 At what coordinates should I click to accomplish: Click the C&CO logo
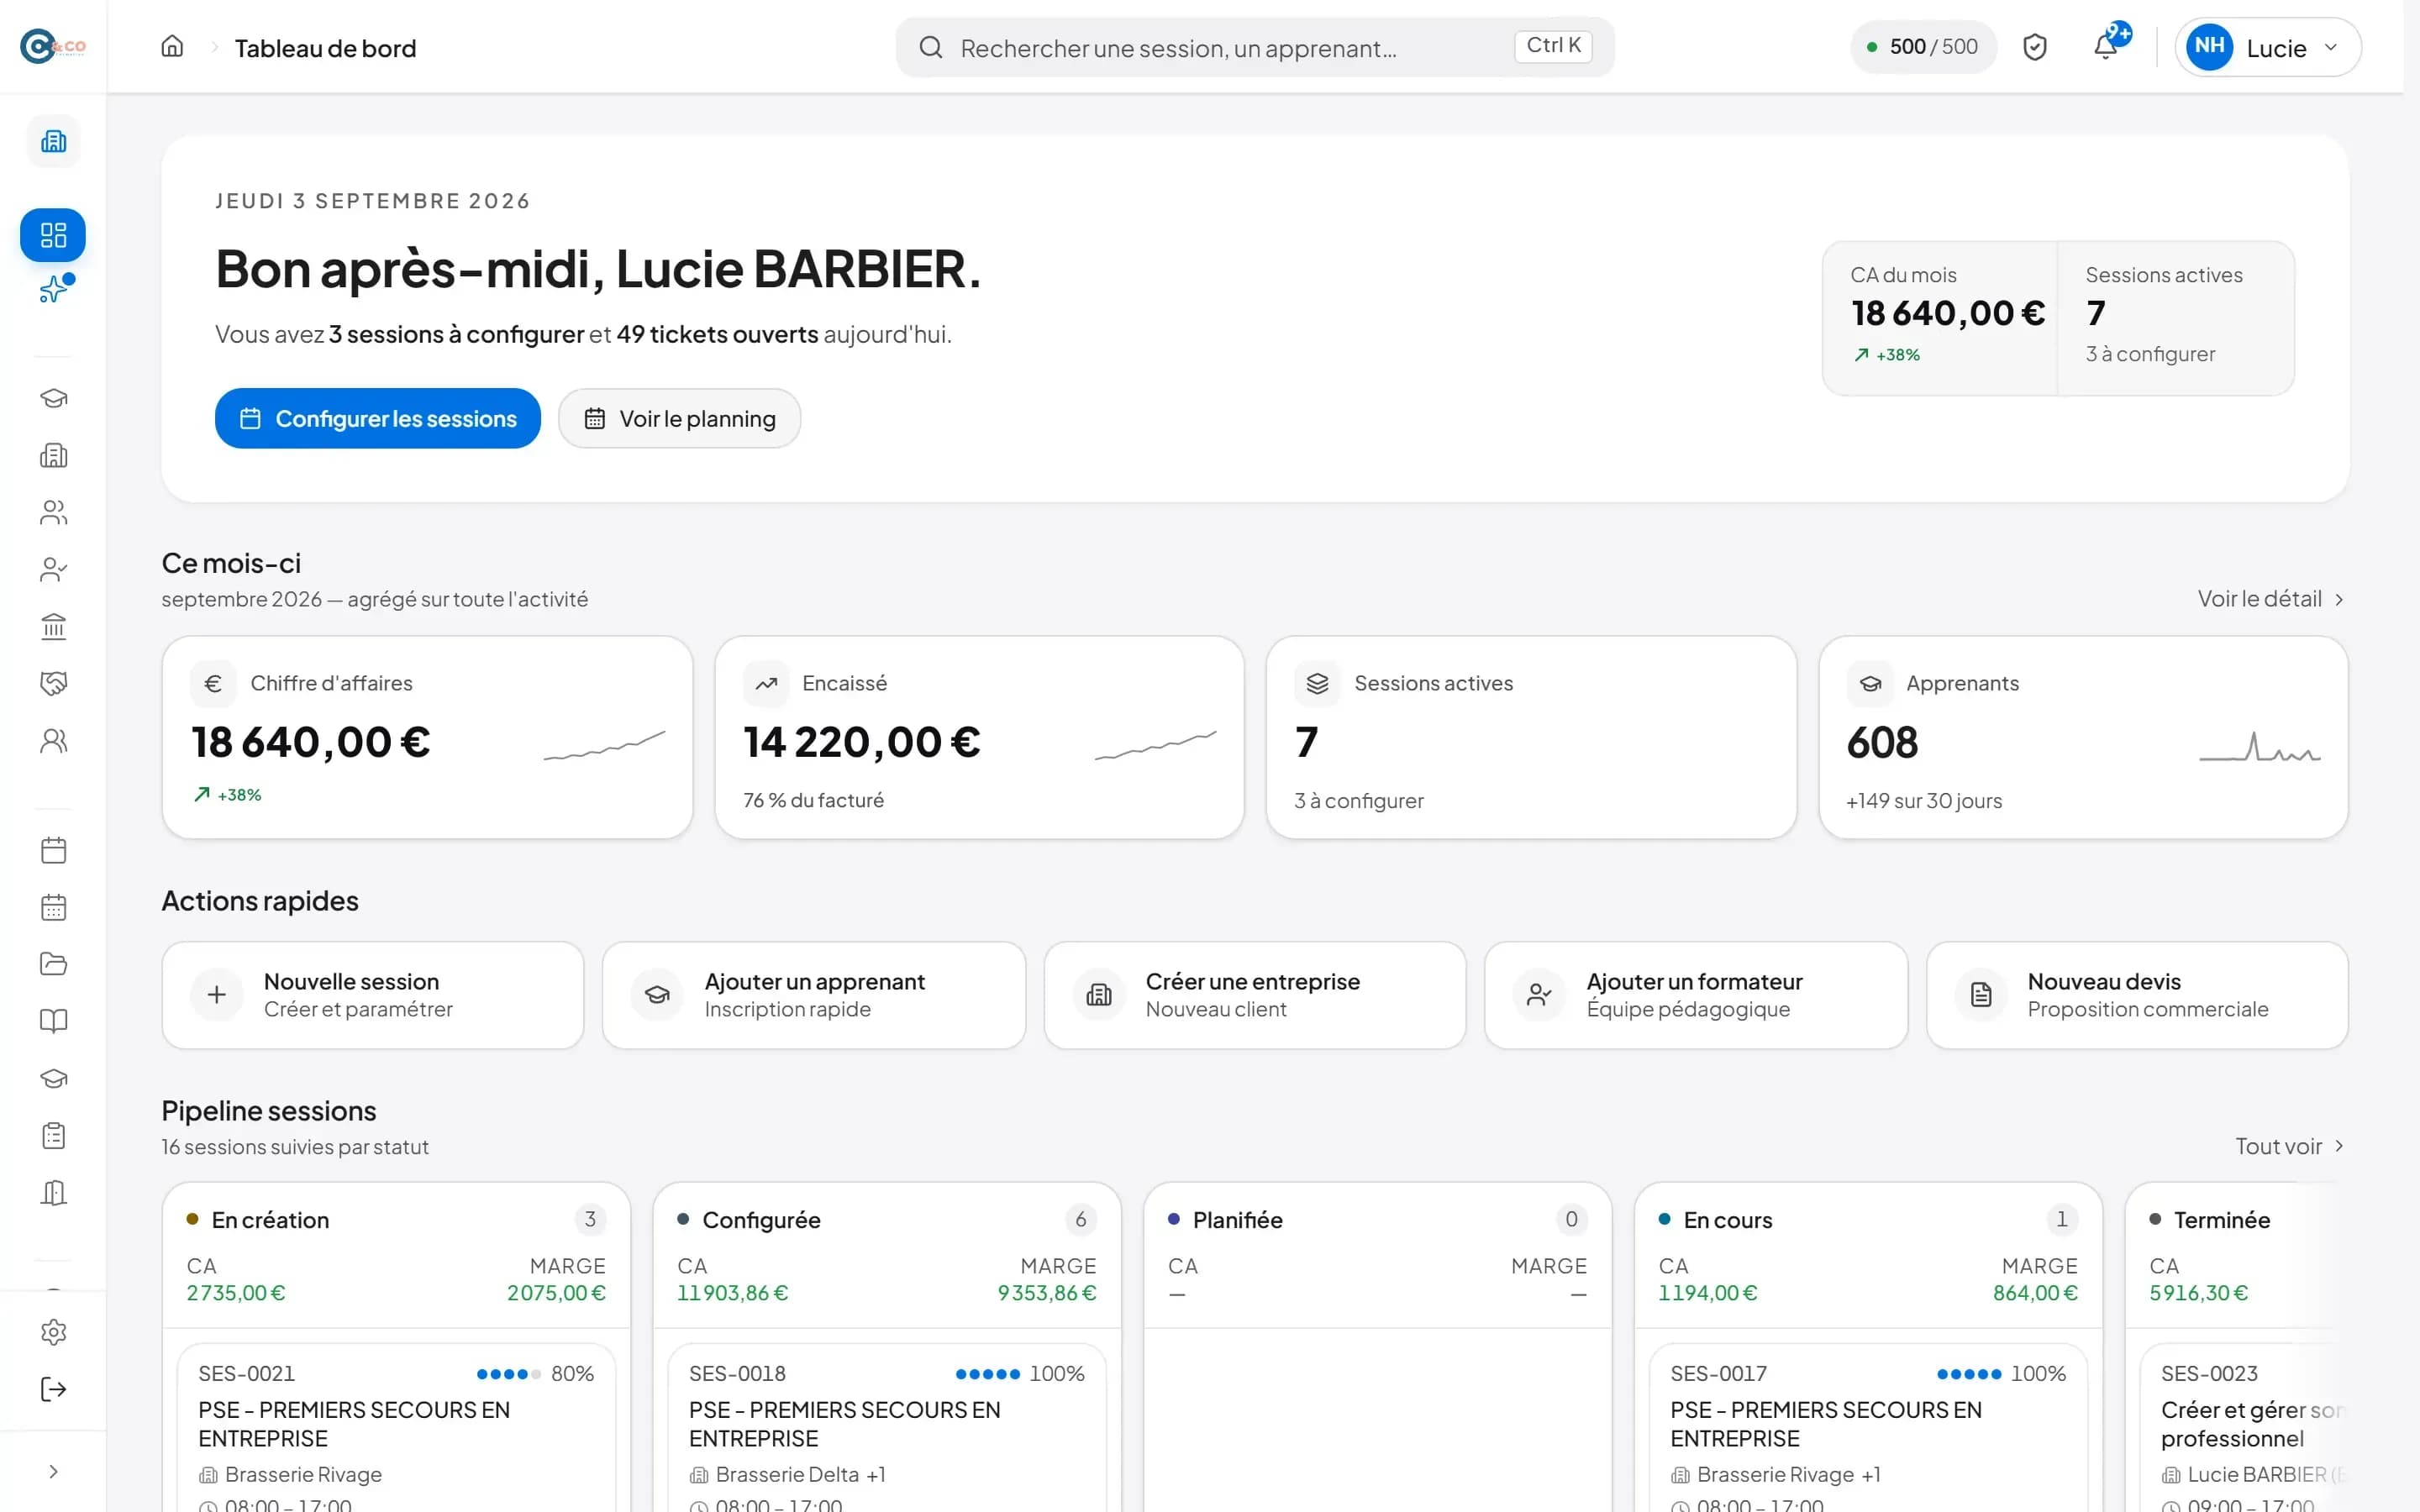pyautogui.click(x=53, y=46)
